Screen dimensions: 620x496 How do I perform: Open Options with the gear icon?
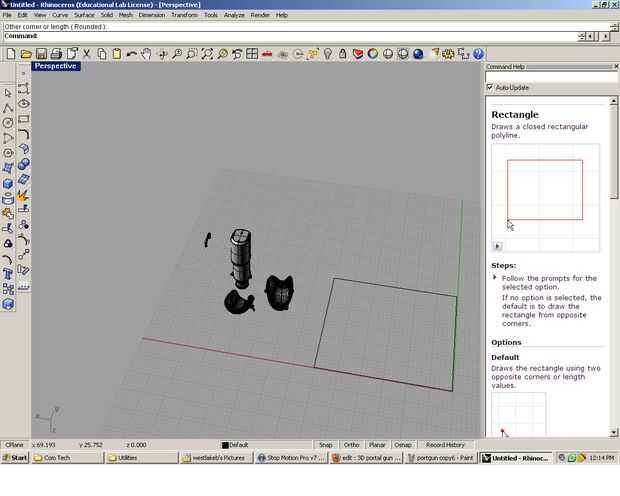(x=448, y=54)
